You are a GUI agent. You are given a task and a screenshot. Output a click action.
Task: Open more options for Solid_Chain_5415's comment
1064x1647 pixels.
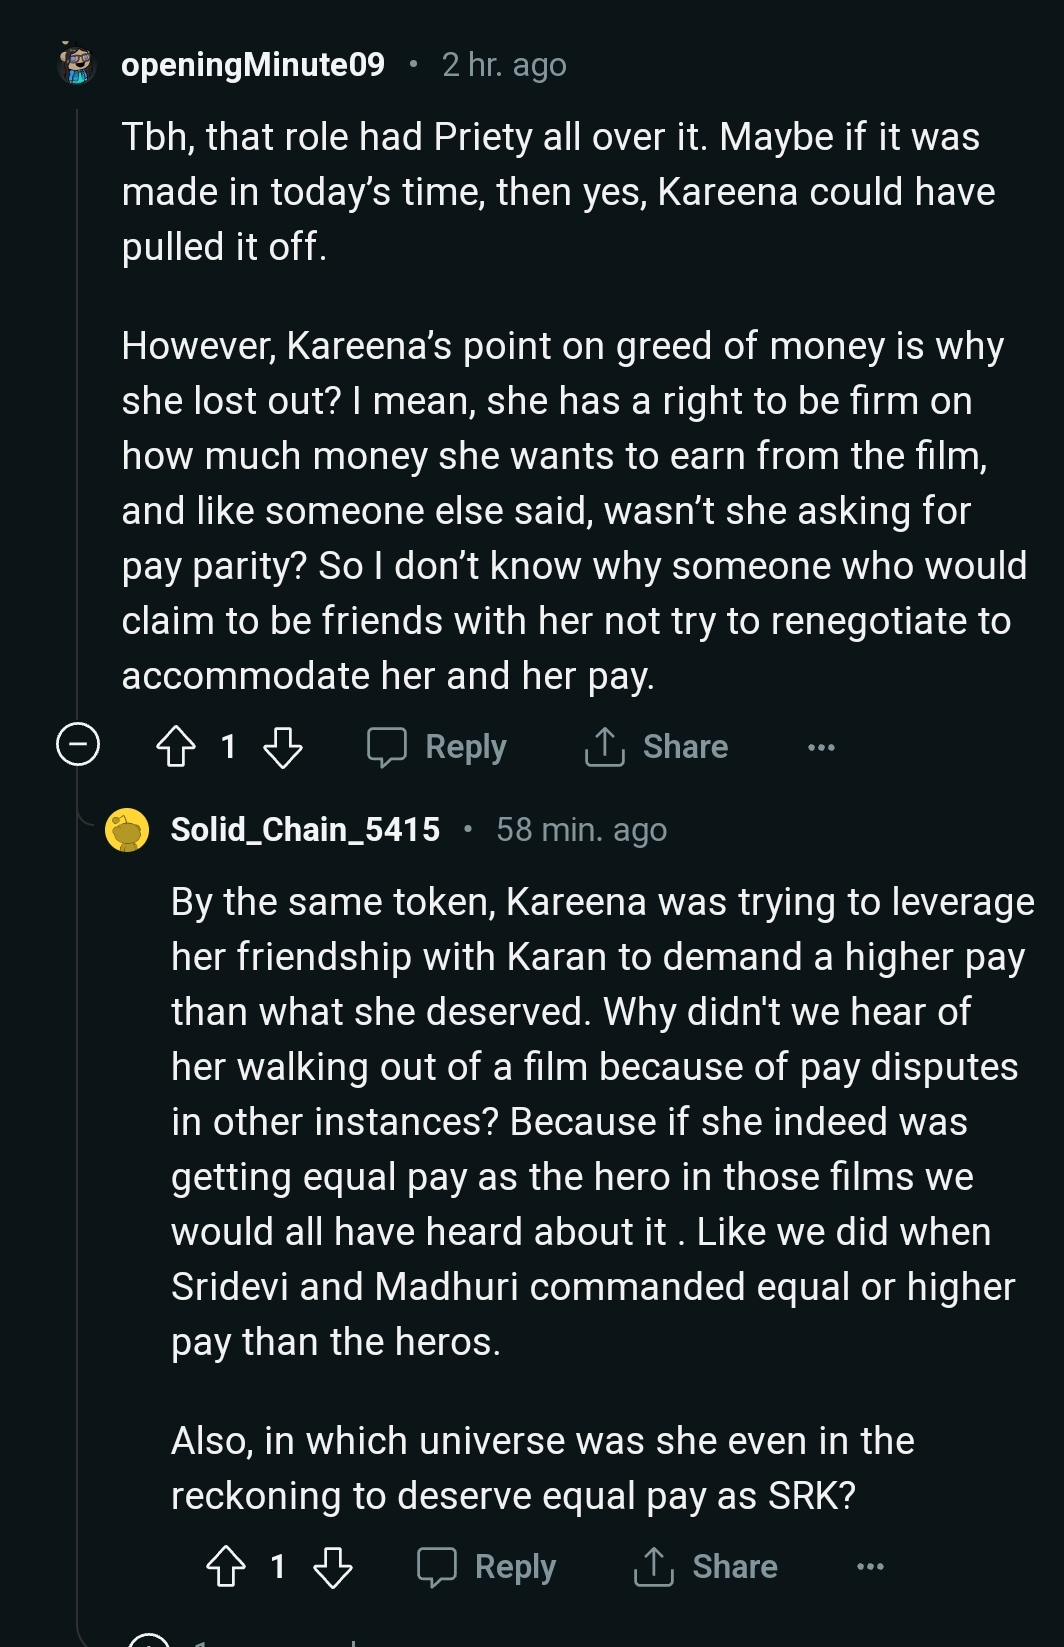pos(870,1567)
